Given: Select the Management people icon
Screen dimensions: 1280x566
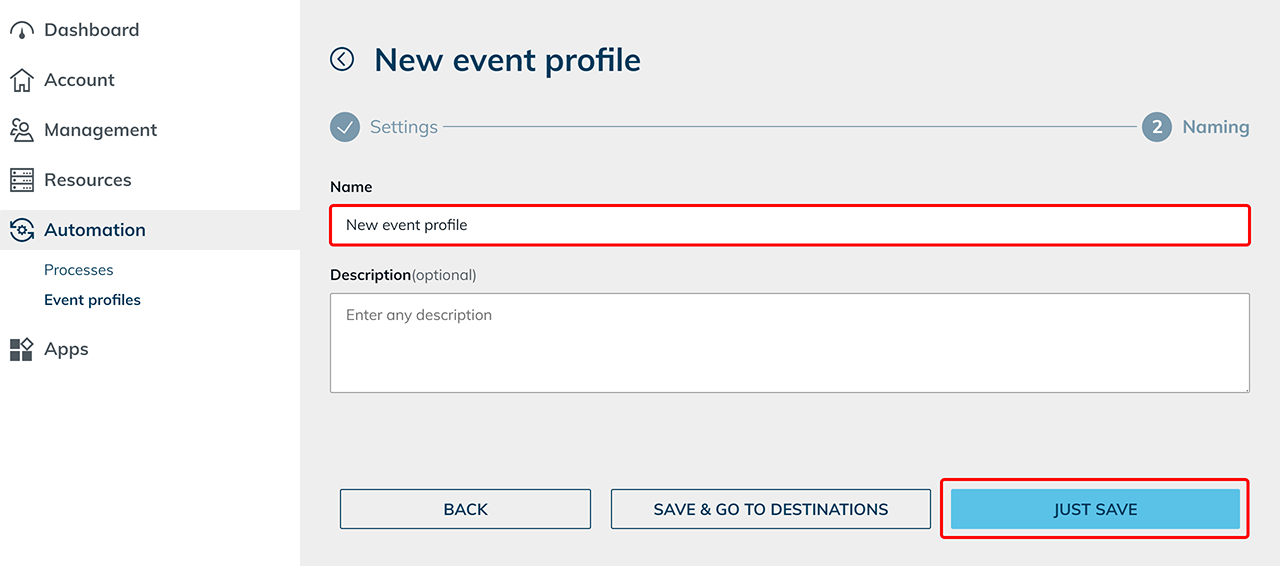Looking at the screenshot, I should point(22,130).
